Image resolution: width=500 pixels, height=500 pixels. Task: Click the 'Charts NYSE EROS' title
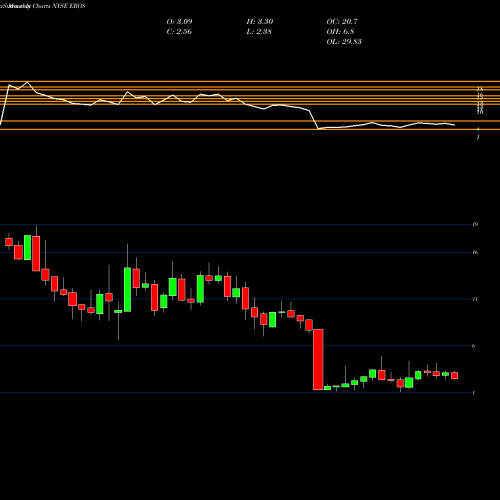point(59,6)
